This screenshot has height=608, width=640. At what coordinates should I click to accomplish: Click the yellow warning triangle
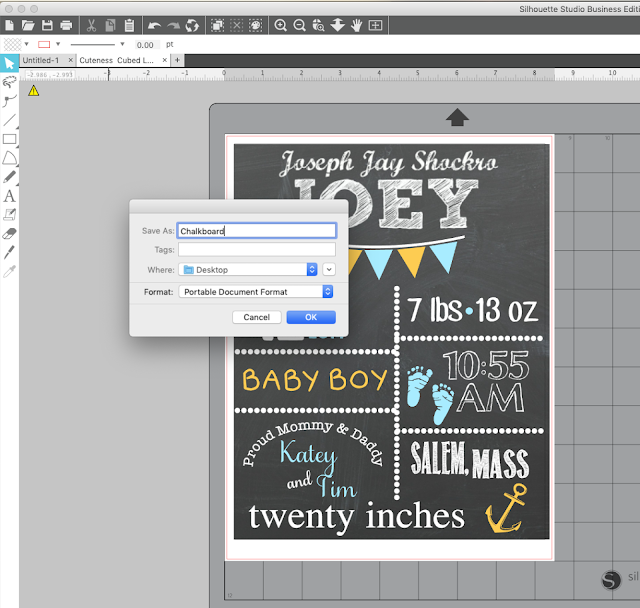pos(33,91)
